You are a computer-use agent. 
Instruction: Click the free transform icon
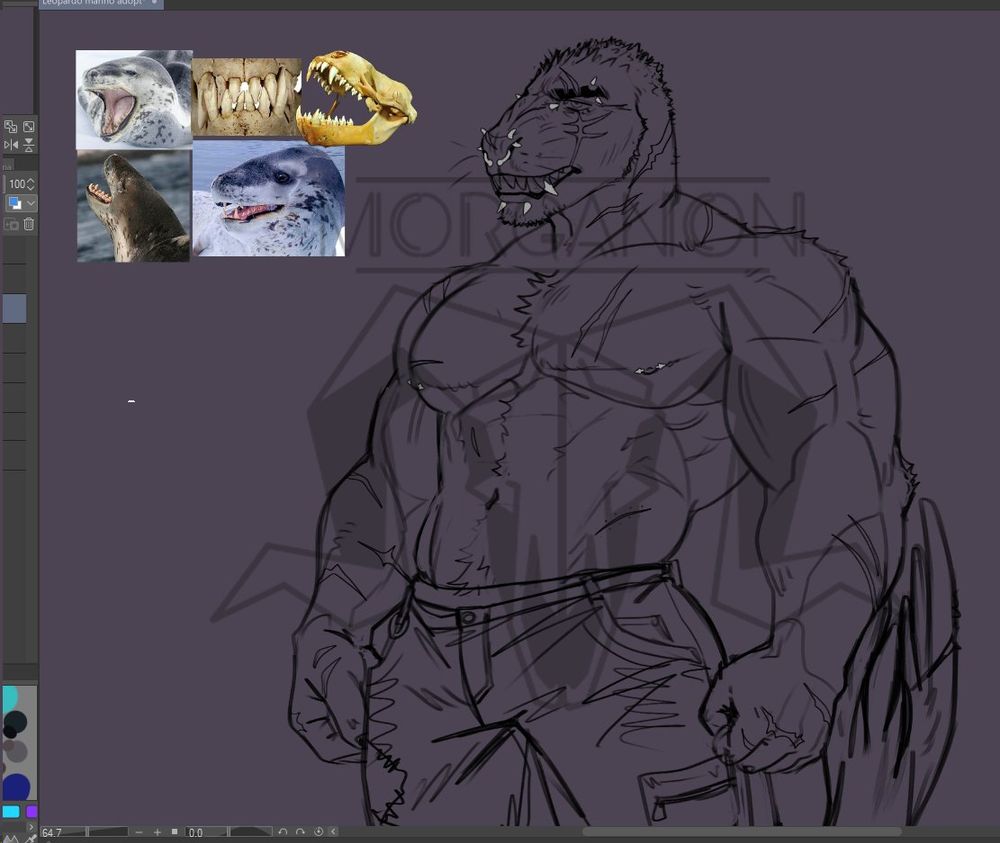[29, 126]
